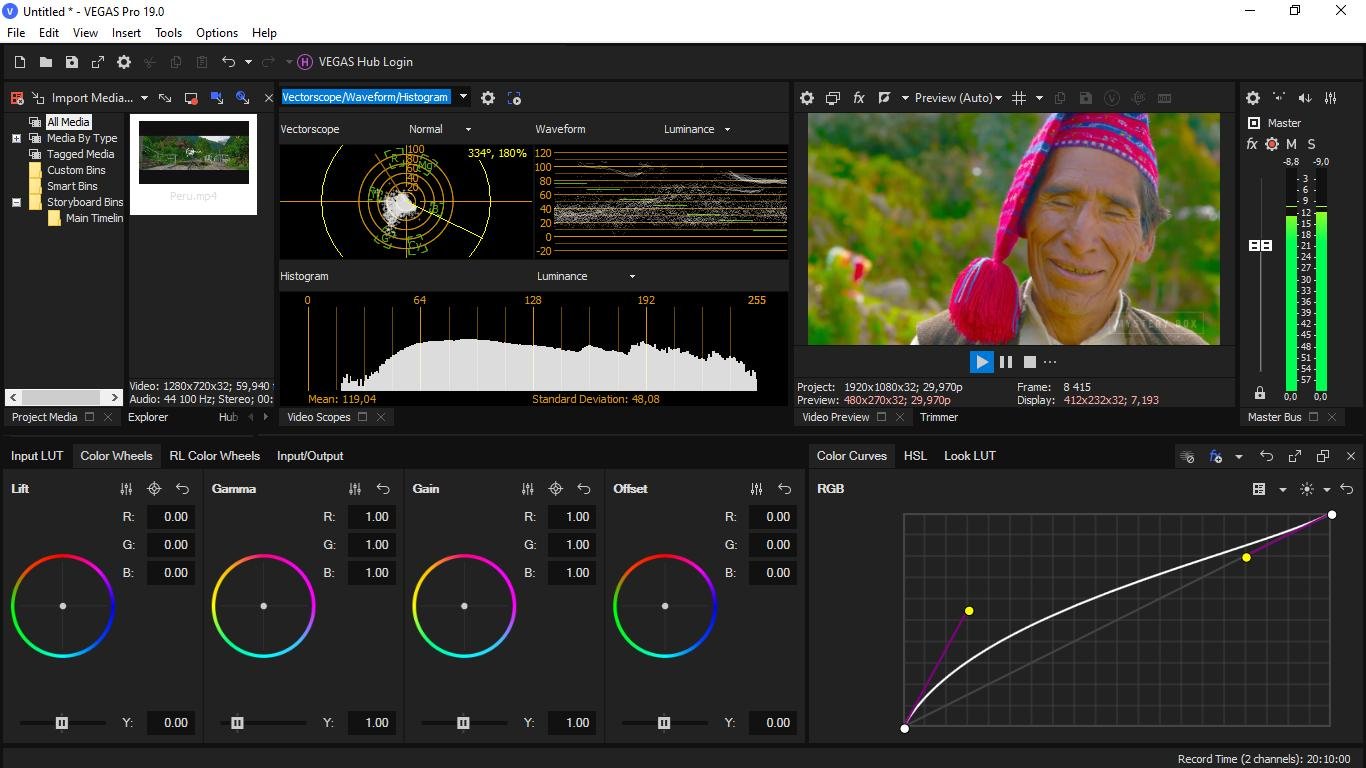Image resolution: width=1366 pixels, height=768 pixels.
Task: Click the Video Preview fx icon
Action: pos(858,98)
